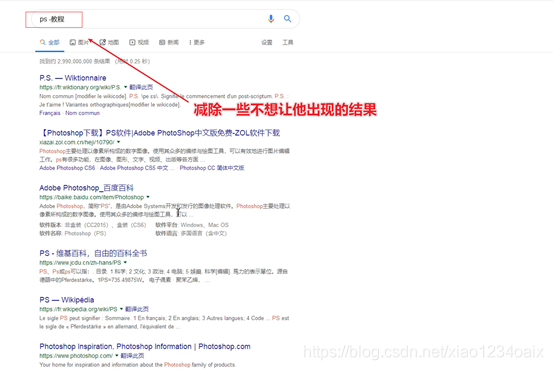Open 'Adobe Photoshop_百度百科' result

pos(86,188)
